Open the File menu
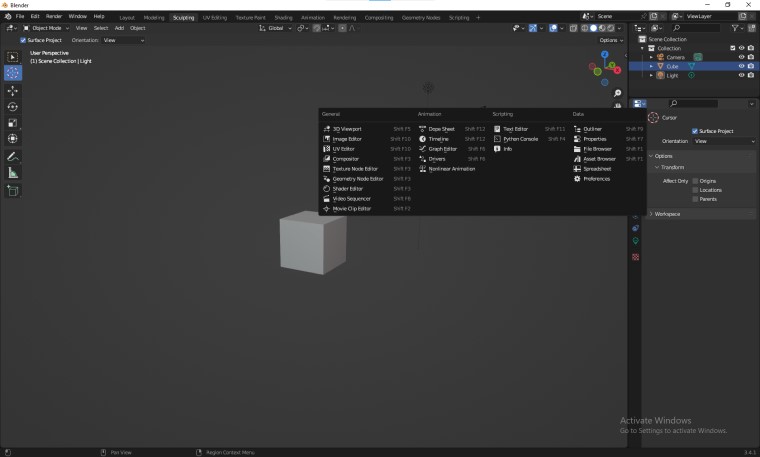This screenshot has width=760, height=457. pyautogui.click(x=20, y=16)
